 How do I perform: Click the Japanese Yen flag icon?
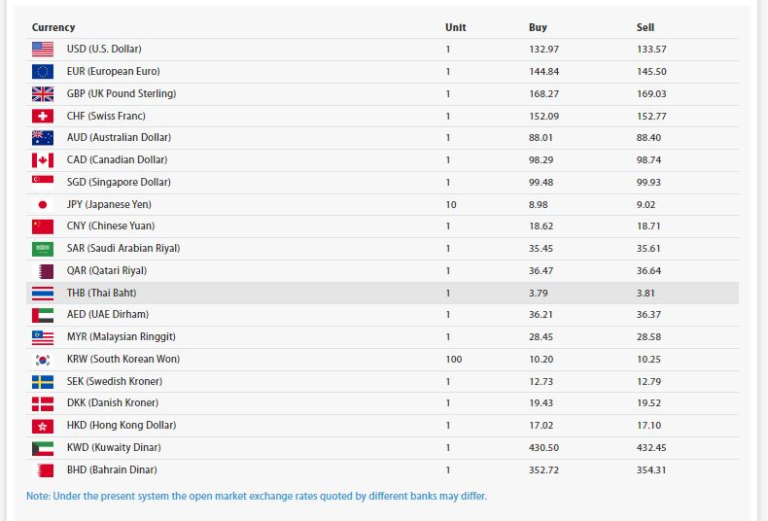click(42, 204)
